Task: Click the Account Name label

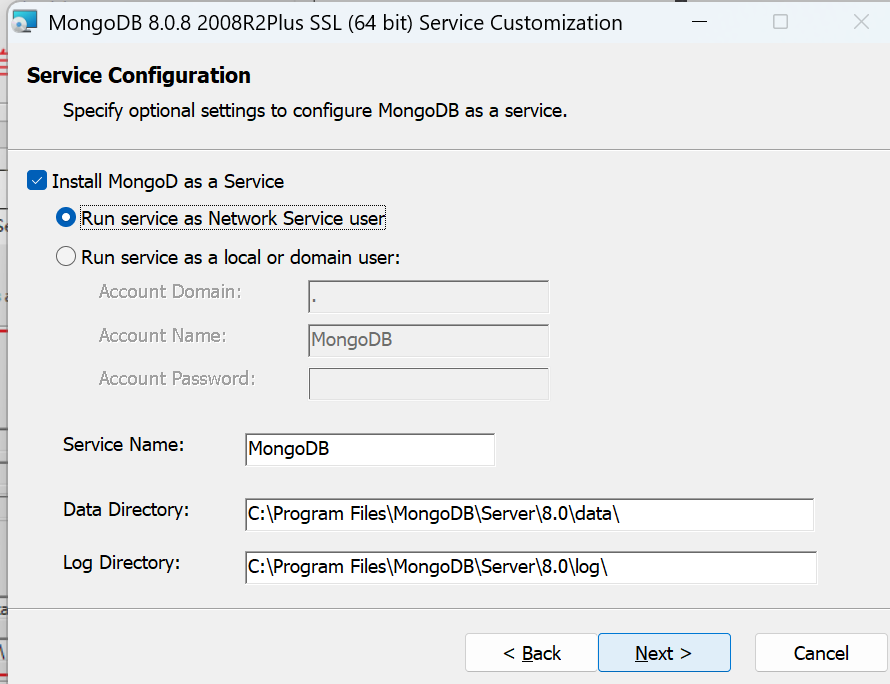Action: 162,335
